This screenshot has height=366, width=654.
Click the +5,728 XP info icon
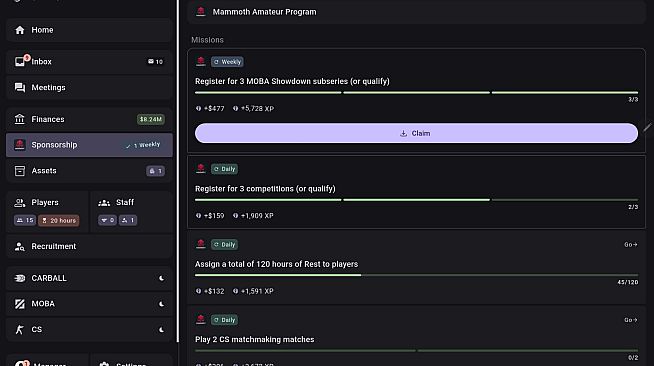[236, 108]
